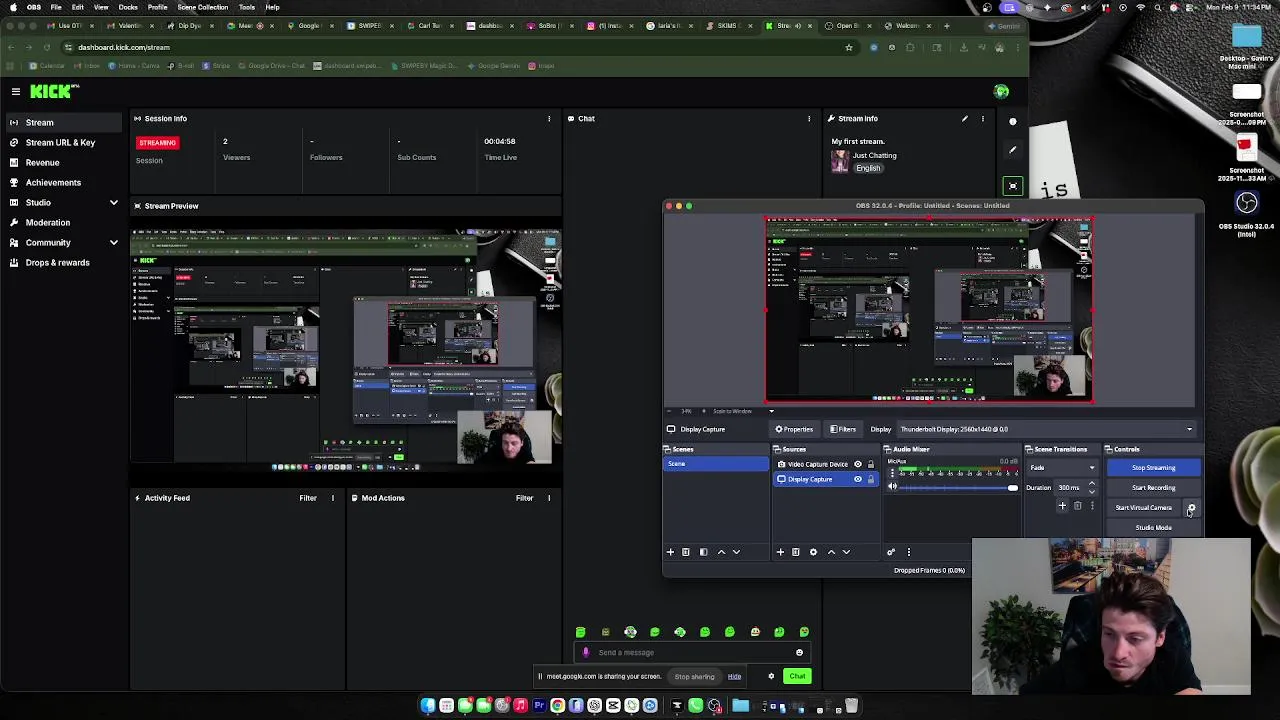
Task: Open scene filters in Scenes toolbar
Action: [703, 552]
